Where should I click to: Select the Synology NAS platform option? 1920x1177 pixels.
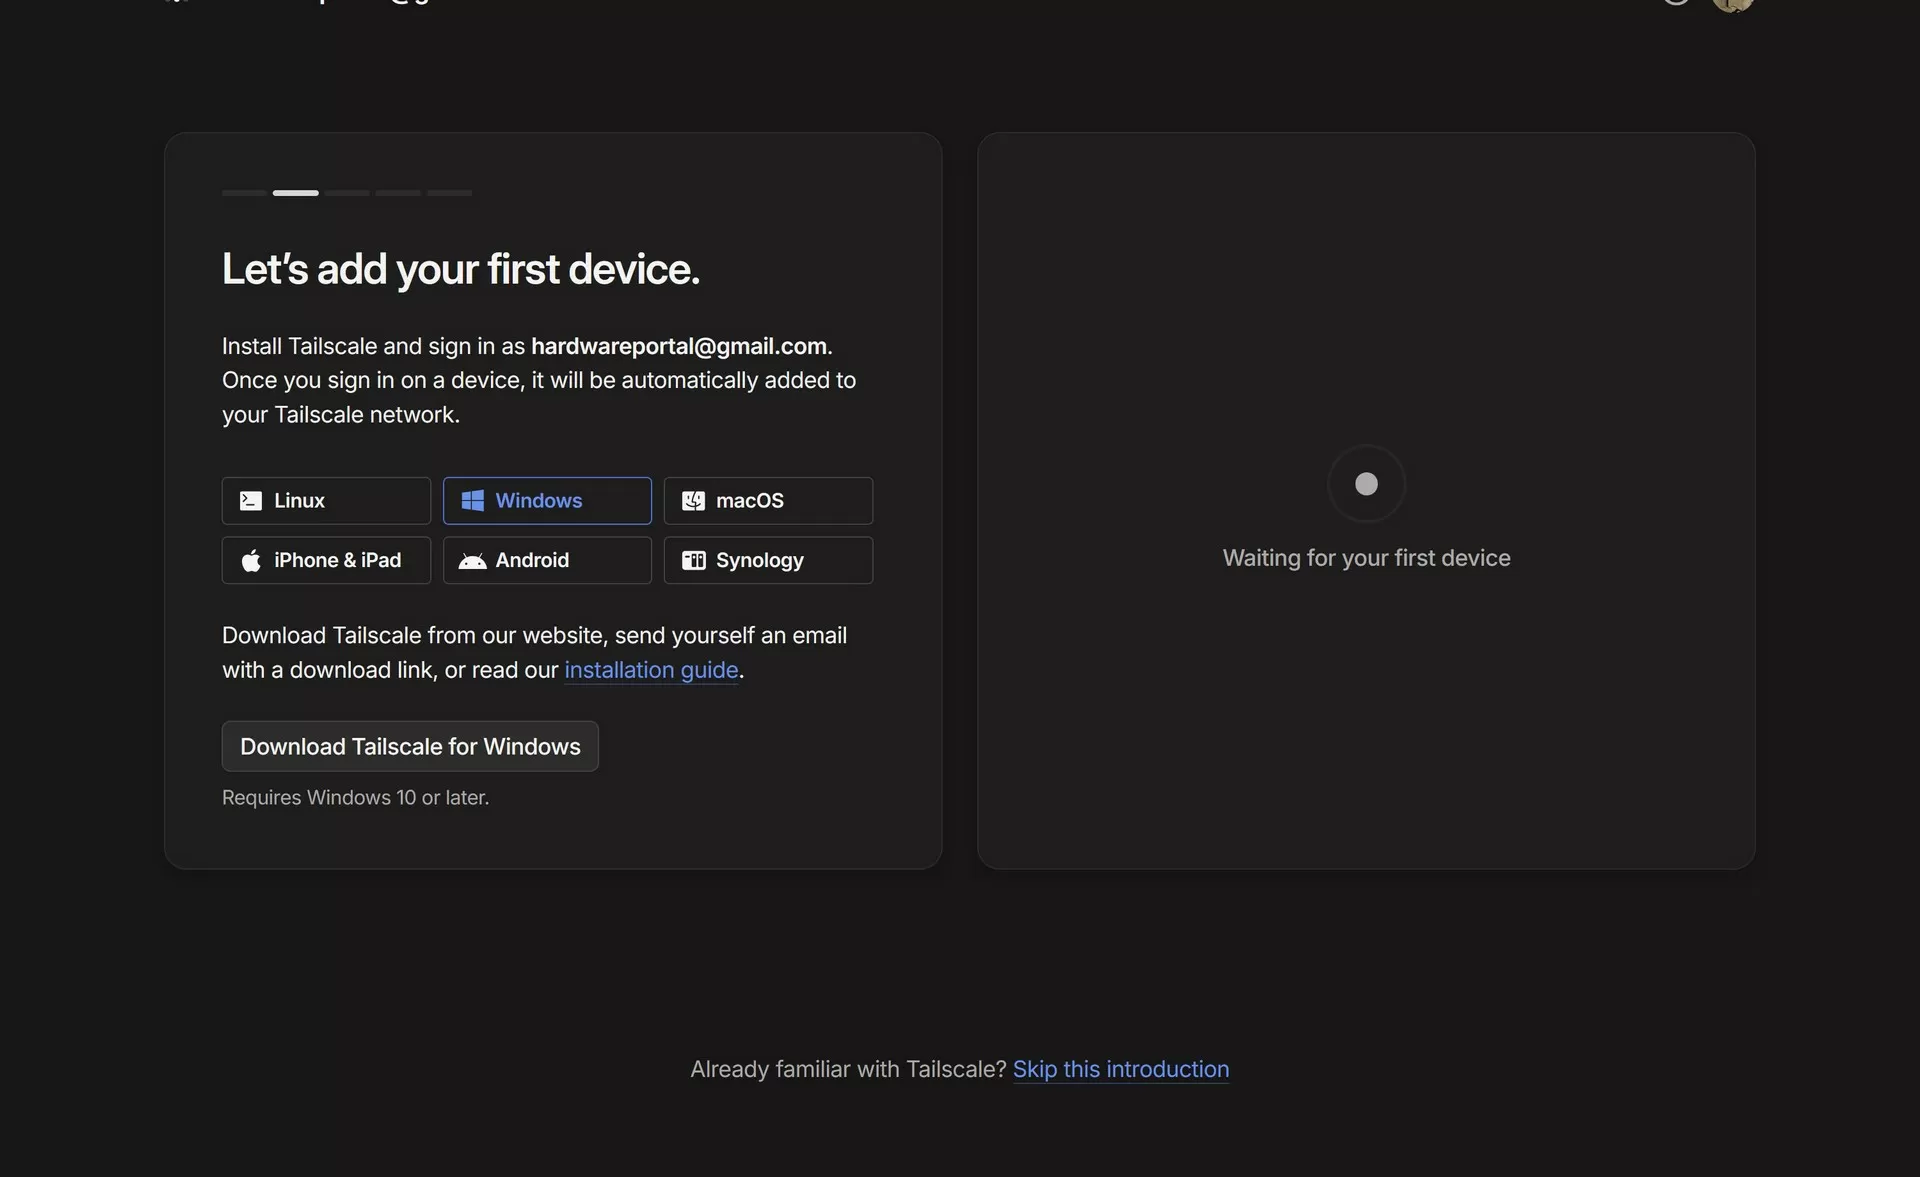click(767, 560)
